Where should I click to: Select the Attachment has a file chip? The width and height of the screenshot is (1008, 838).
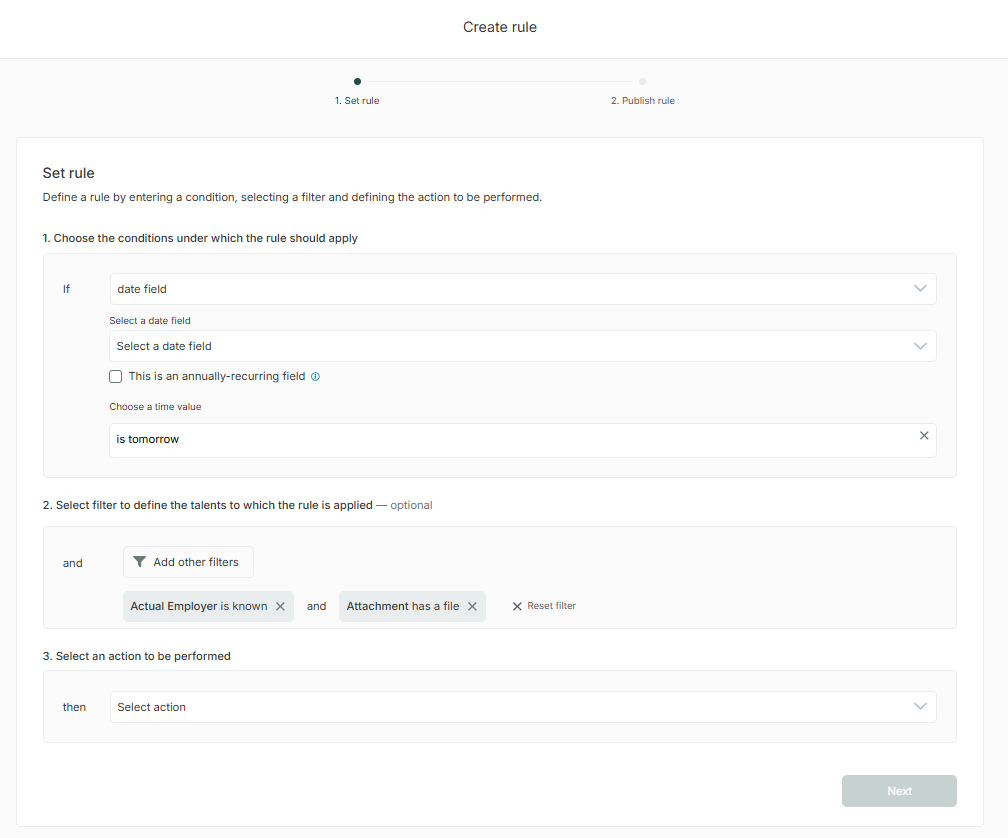coord(402,606)
